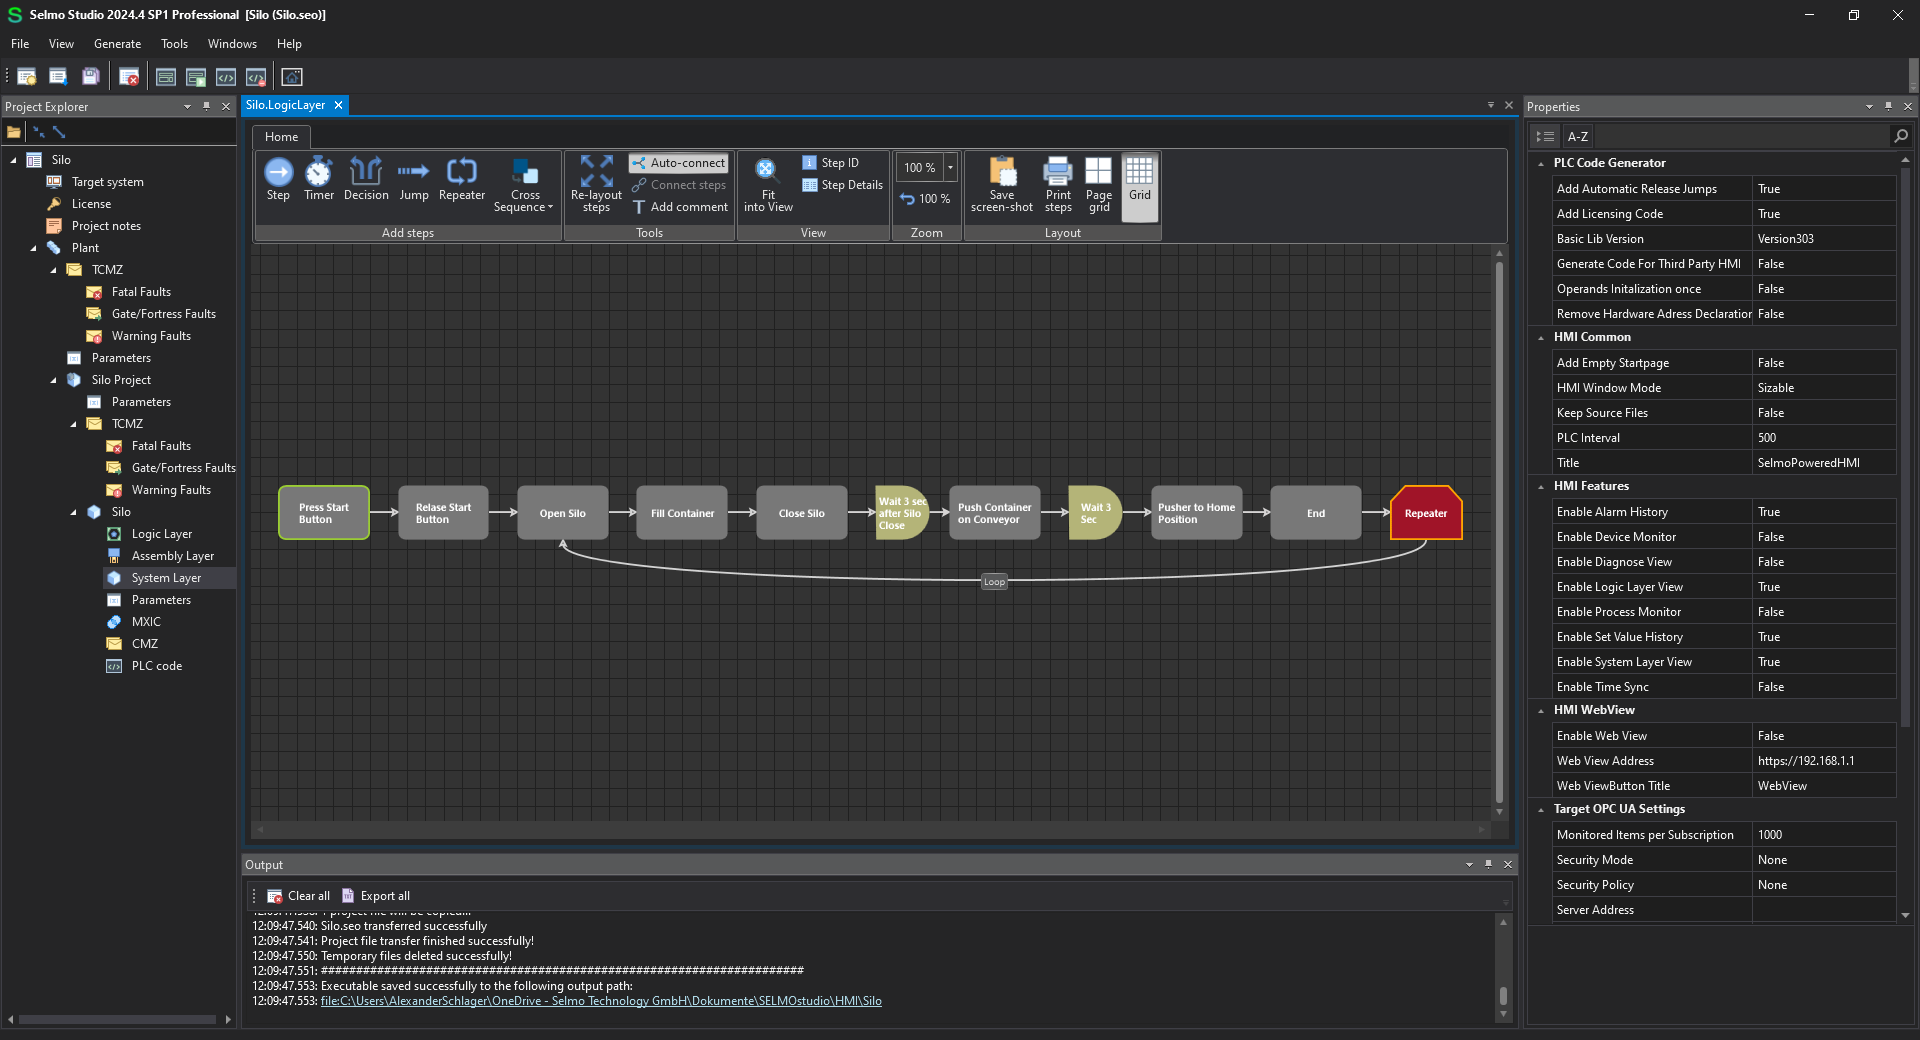
Task: Collapse all nodes in Project Explorer toolbar
Action: point(39,132)
